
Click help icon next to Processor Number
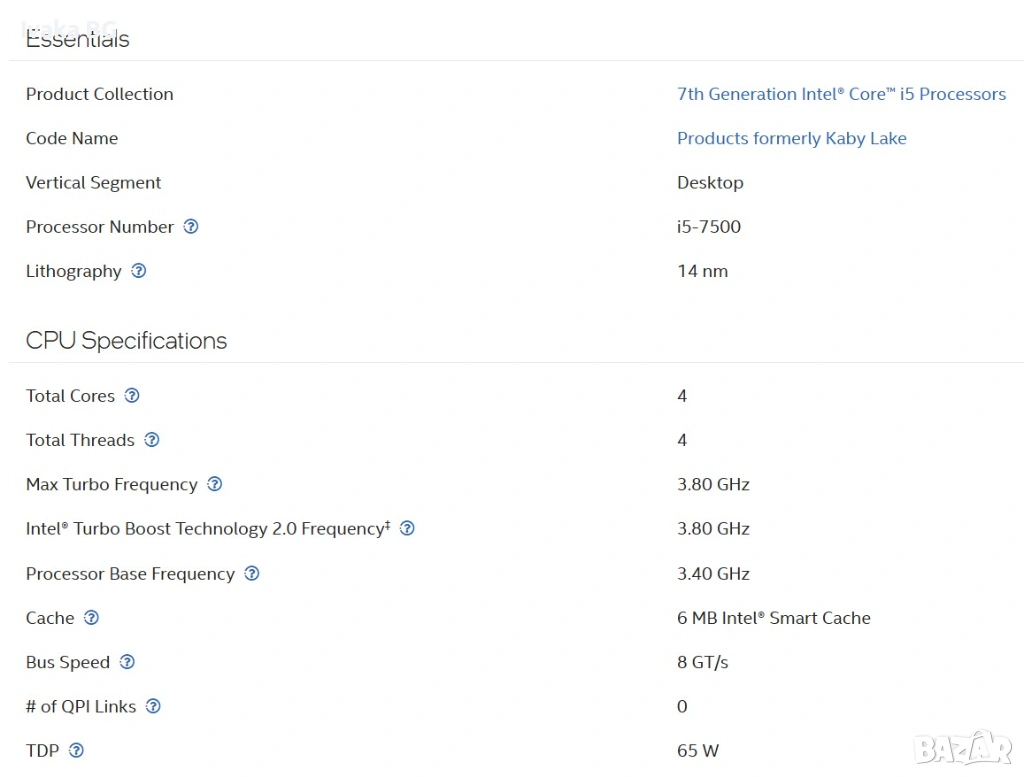[191, 227]
